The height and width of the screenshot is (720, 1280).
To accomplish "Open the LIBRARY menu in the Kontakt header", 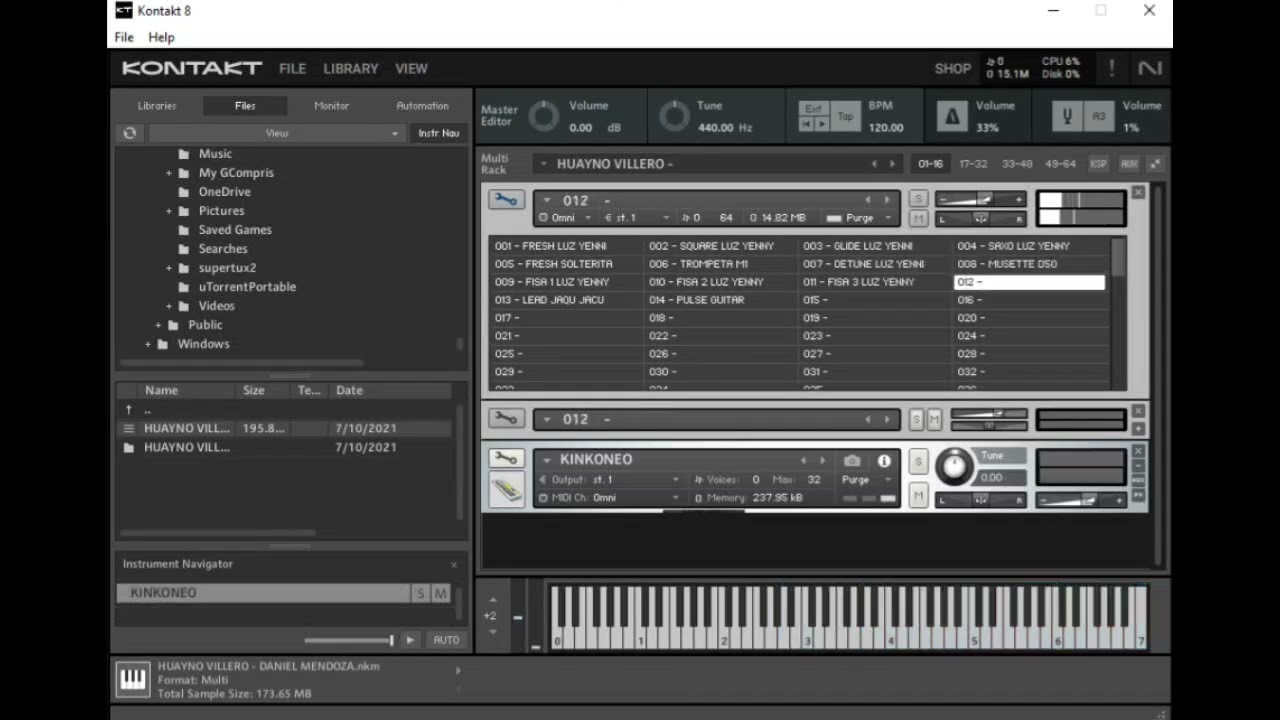I will point(350,68).
